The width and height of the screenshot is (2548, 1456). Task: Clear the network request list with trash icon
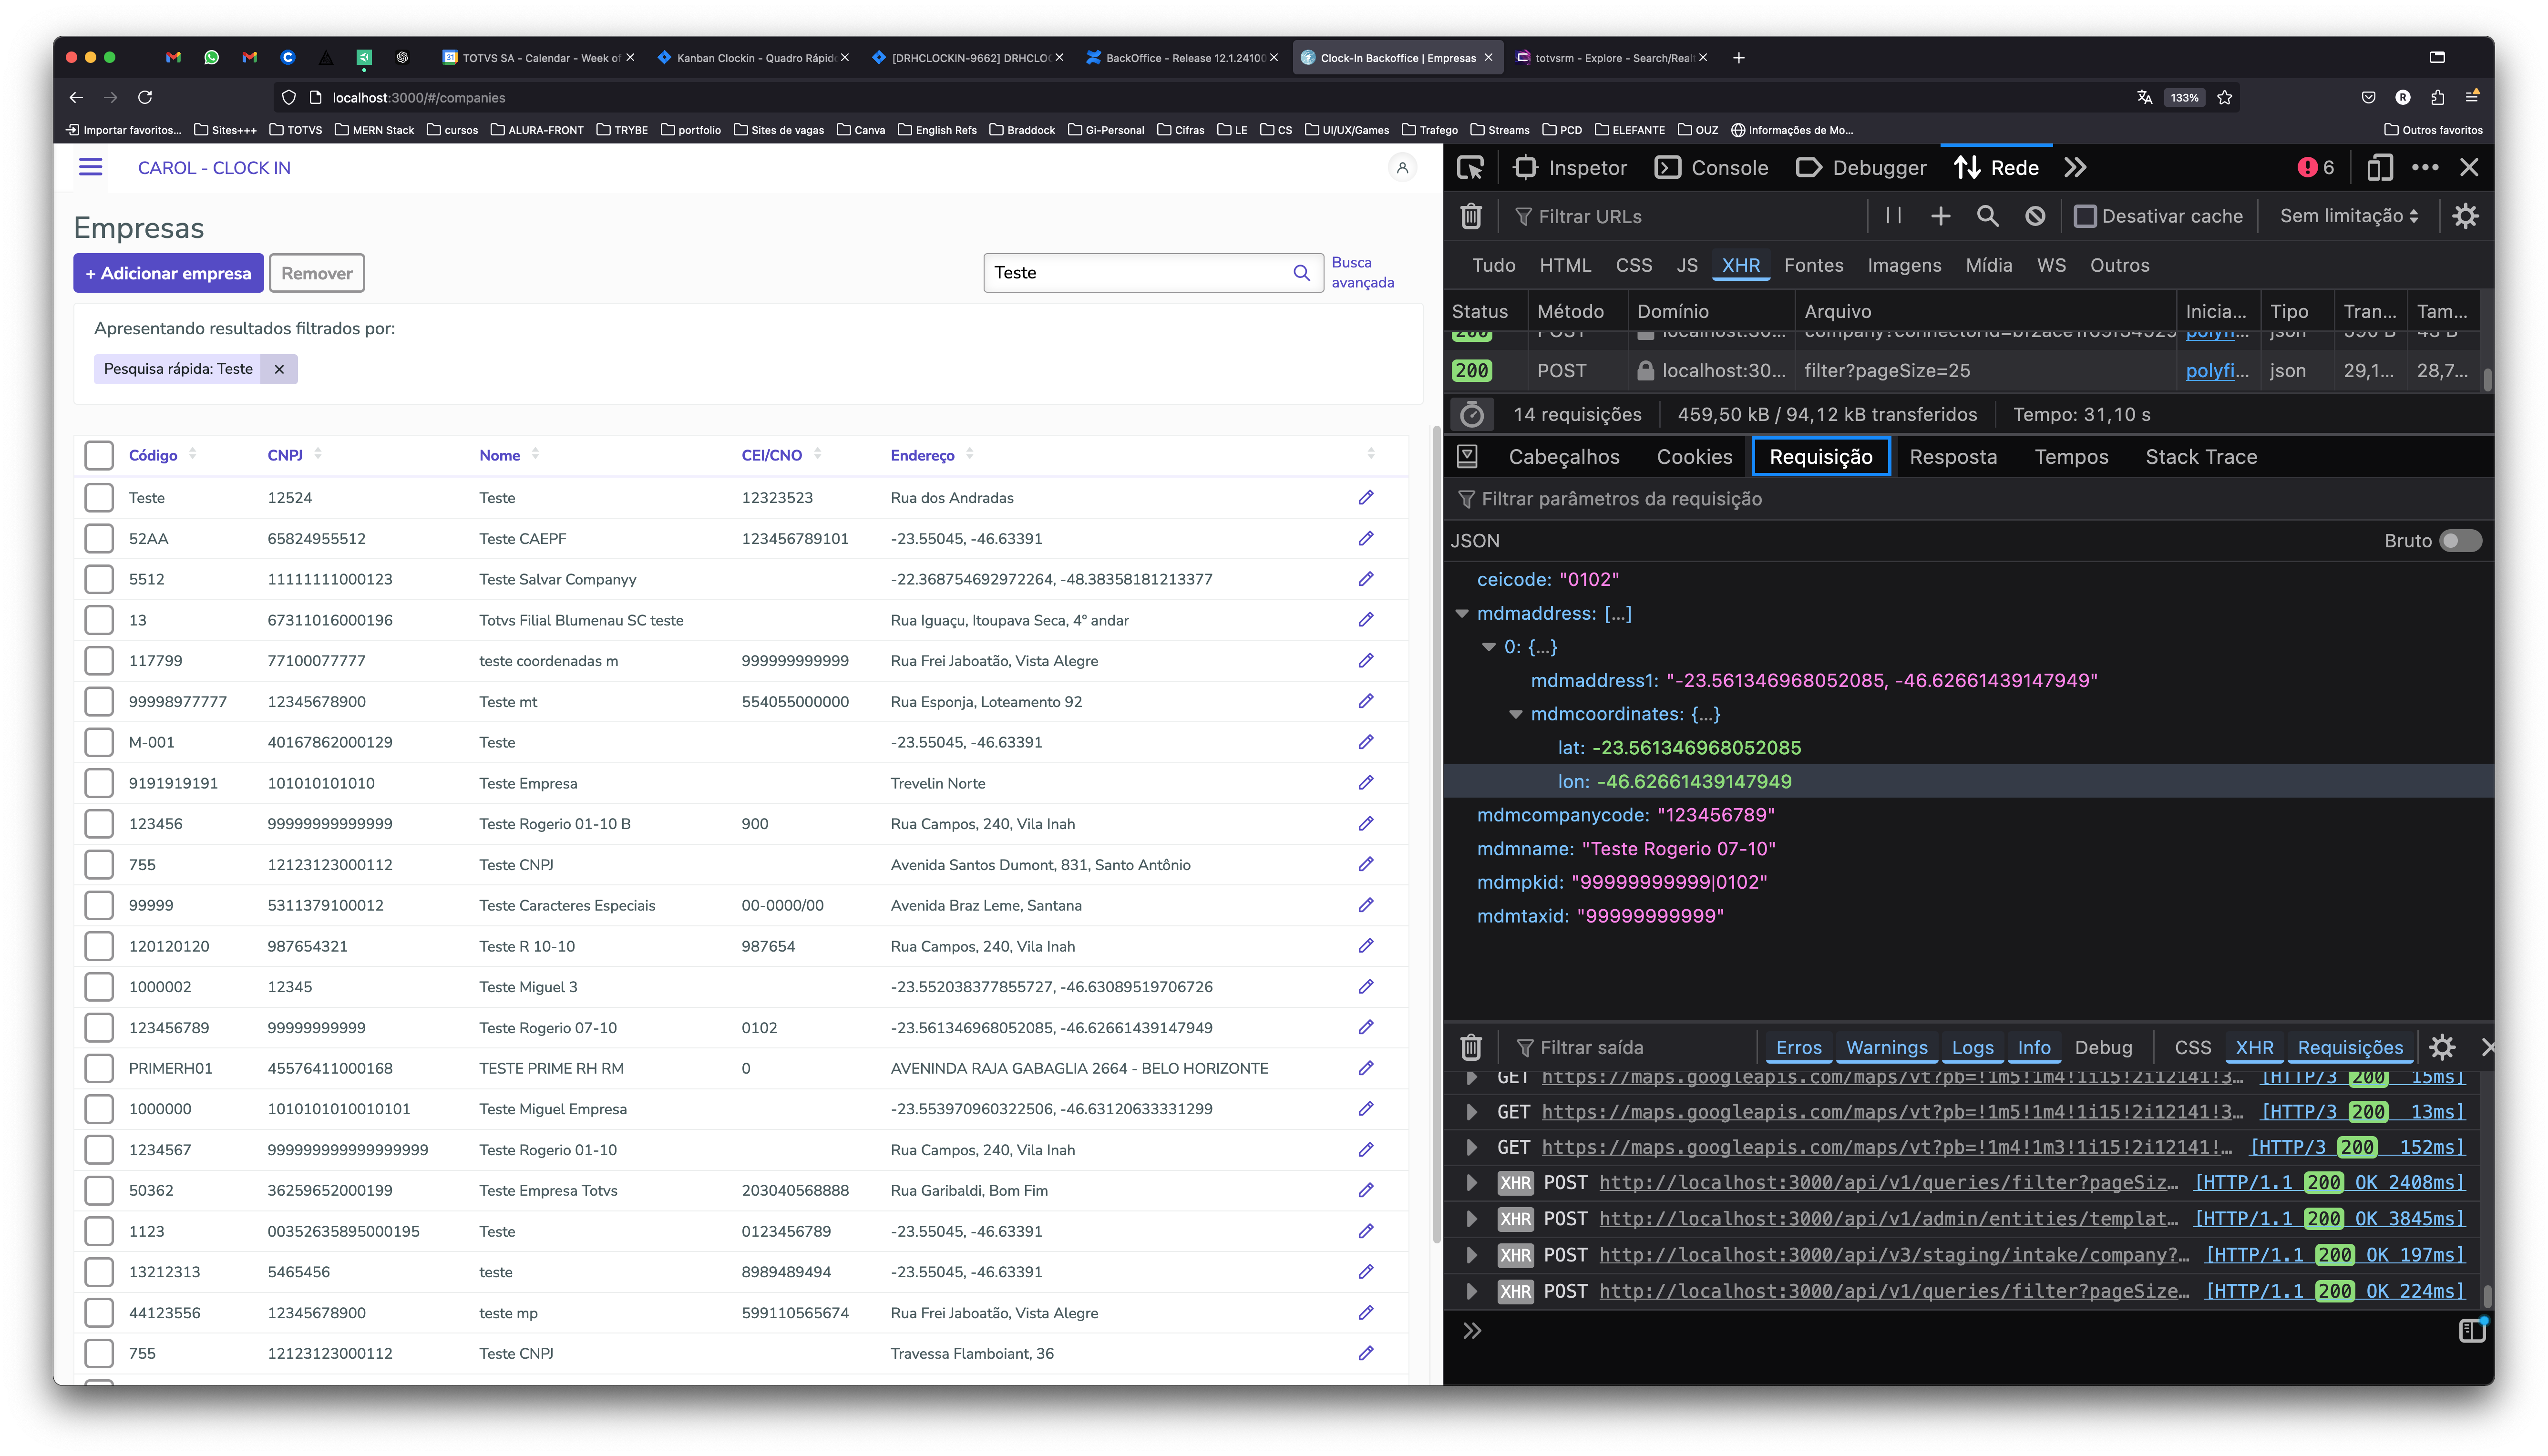[x=1470, y=216]
